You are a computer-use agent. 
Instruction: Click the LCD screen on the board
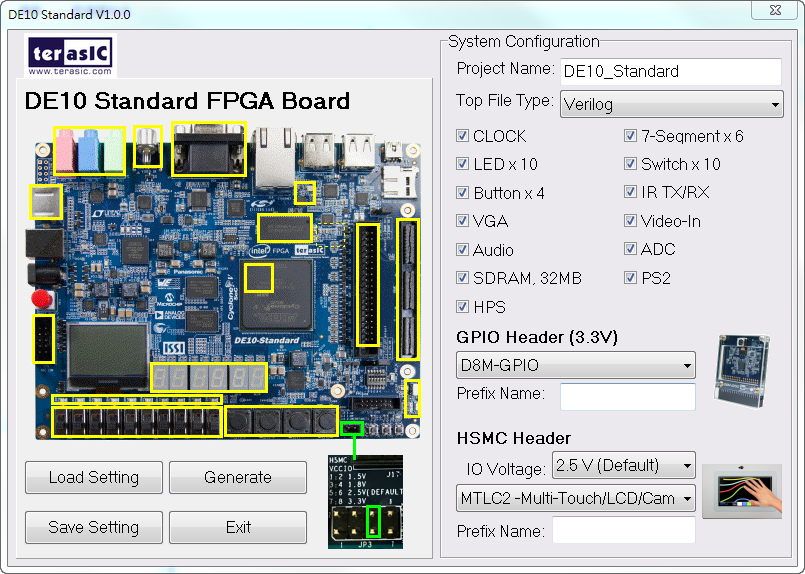[x=108, y=355]
